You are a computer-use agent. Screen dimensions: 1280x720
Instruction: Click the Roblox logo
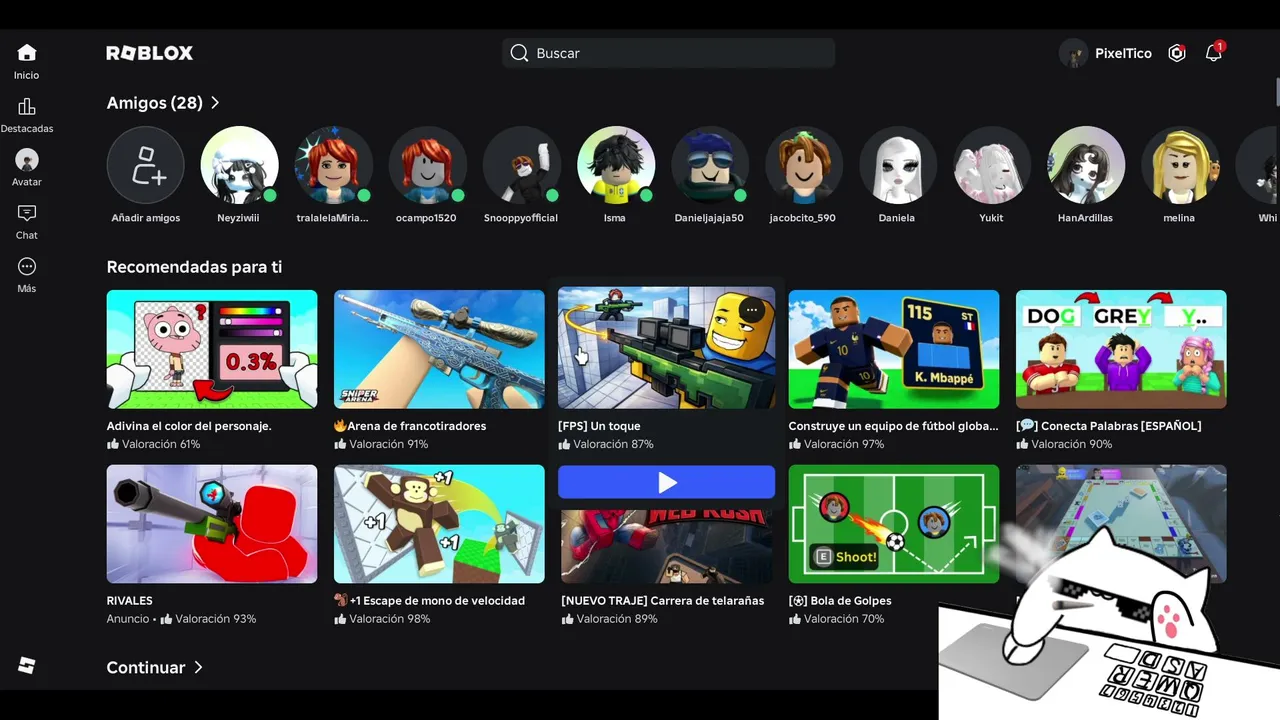(x=150, y=53)
